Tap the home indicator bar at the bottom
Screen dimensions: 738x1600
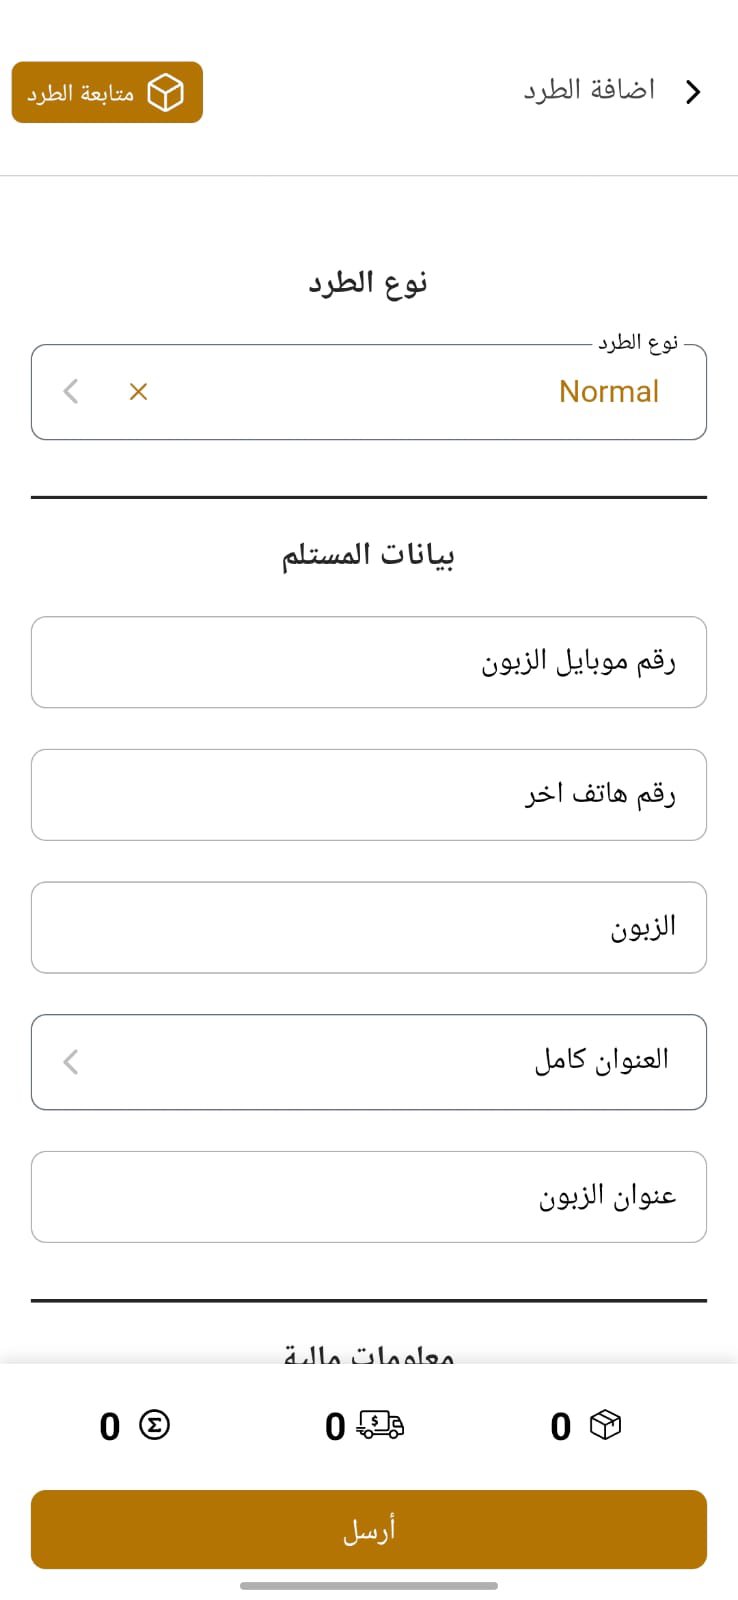(x=369, y=1585)
